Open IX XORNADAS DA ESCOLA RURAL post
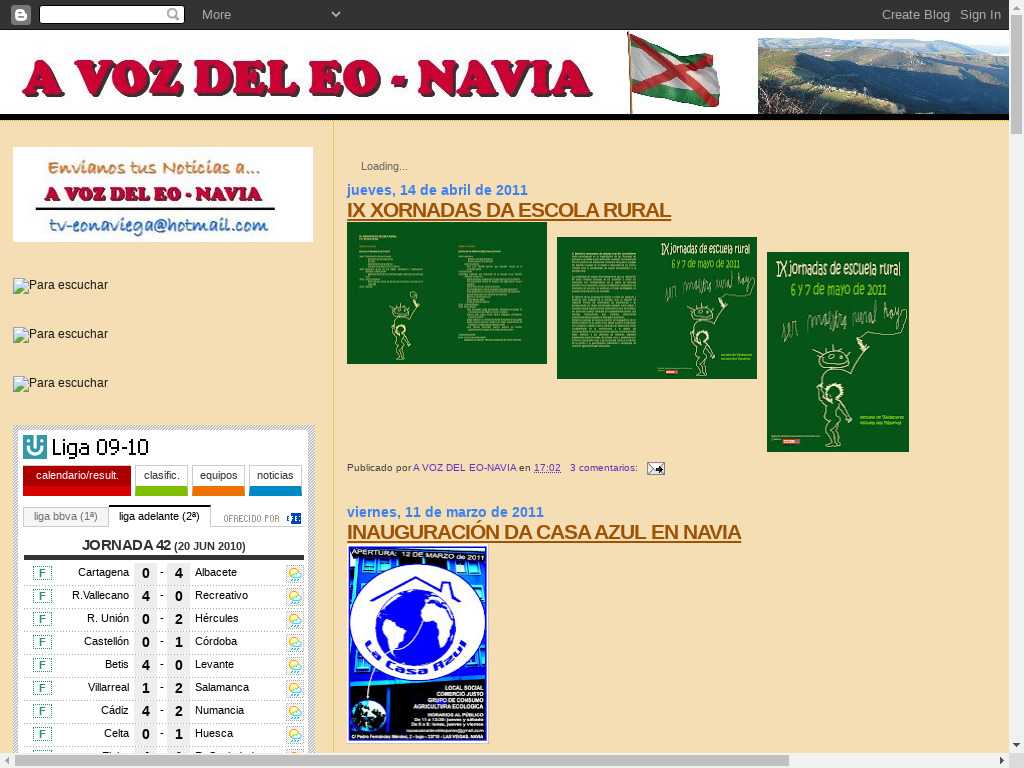The image size is (1024, 768). click(x=508, y=210)
